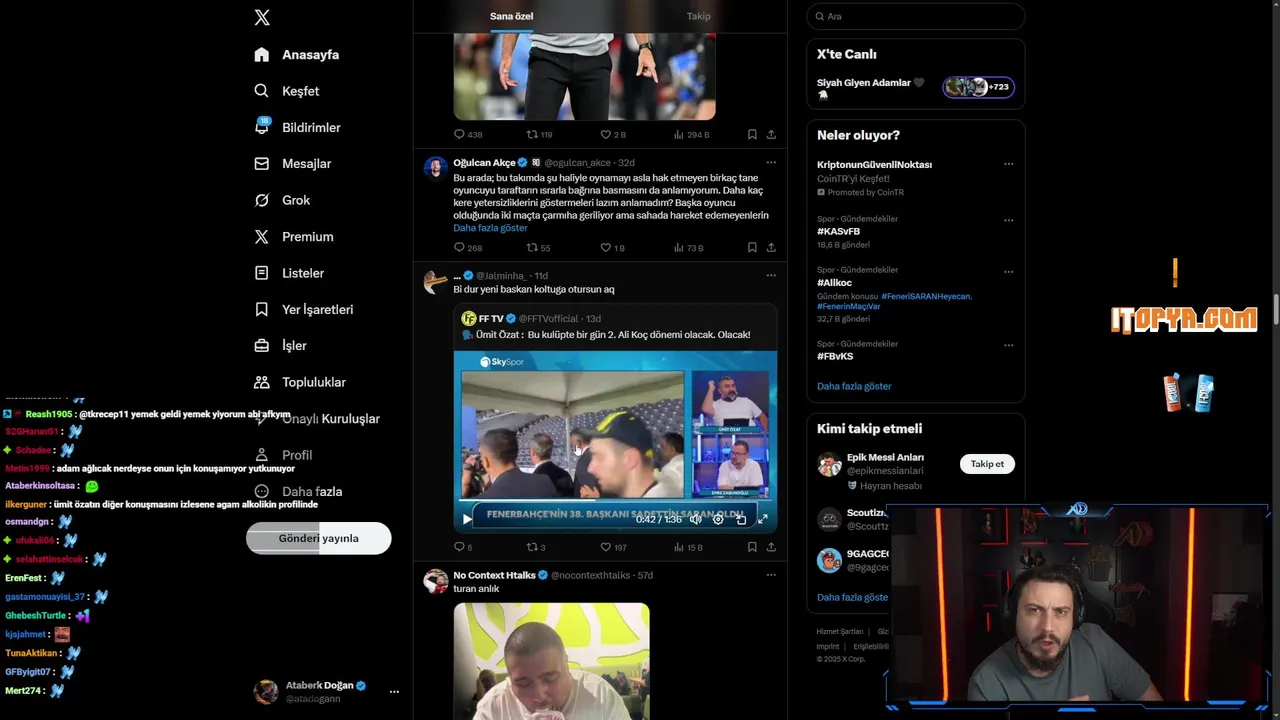
Task: Open more options on No Context Htalks post
Action: point(771,575)
